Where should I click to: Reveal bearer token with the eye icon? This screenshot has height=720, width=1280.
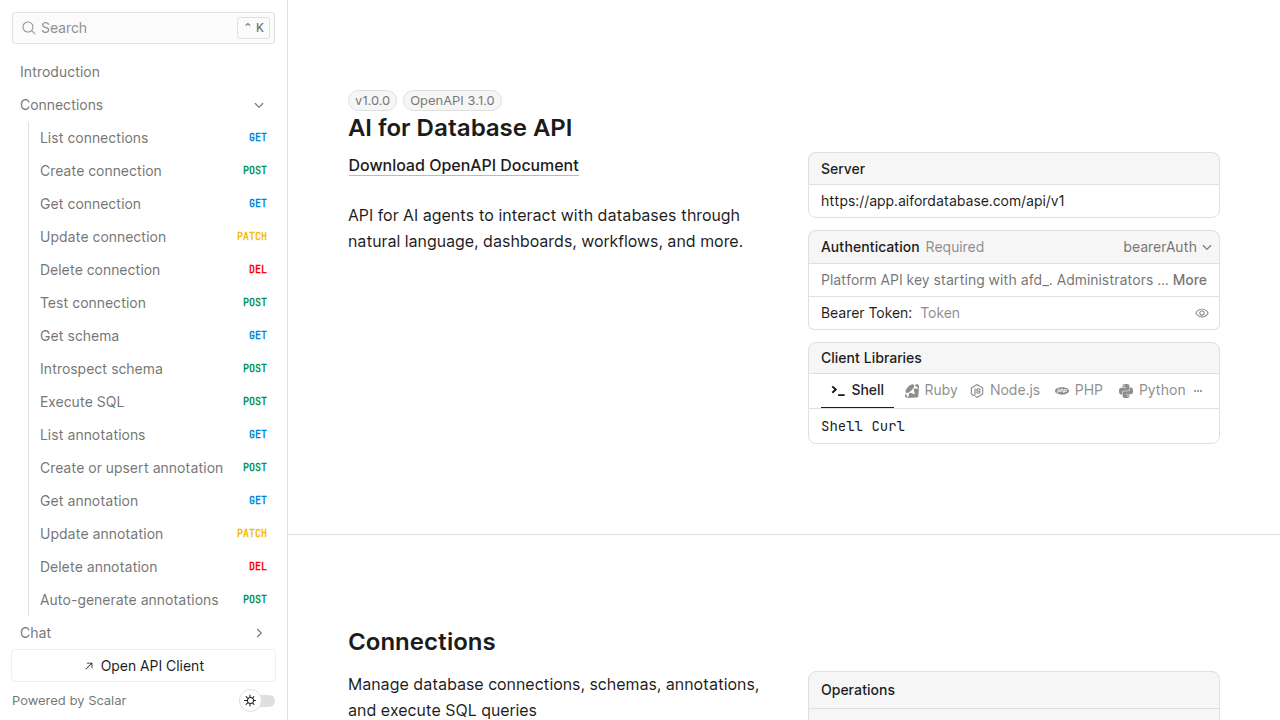coord(1202,313)
